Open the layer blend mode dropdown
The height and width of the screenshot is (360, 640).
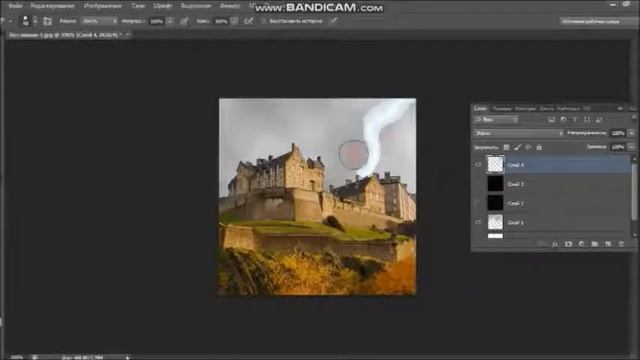519,133
